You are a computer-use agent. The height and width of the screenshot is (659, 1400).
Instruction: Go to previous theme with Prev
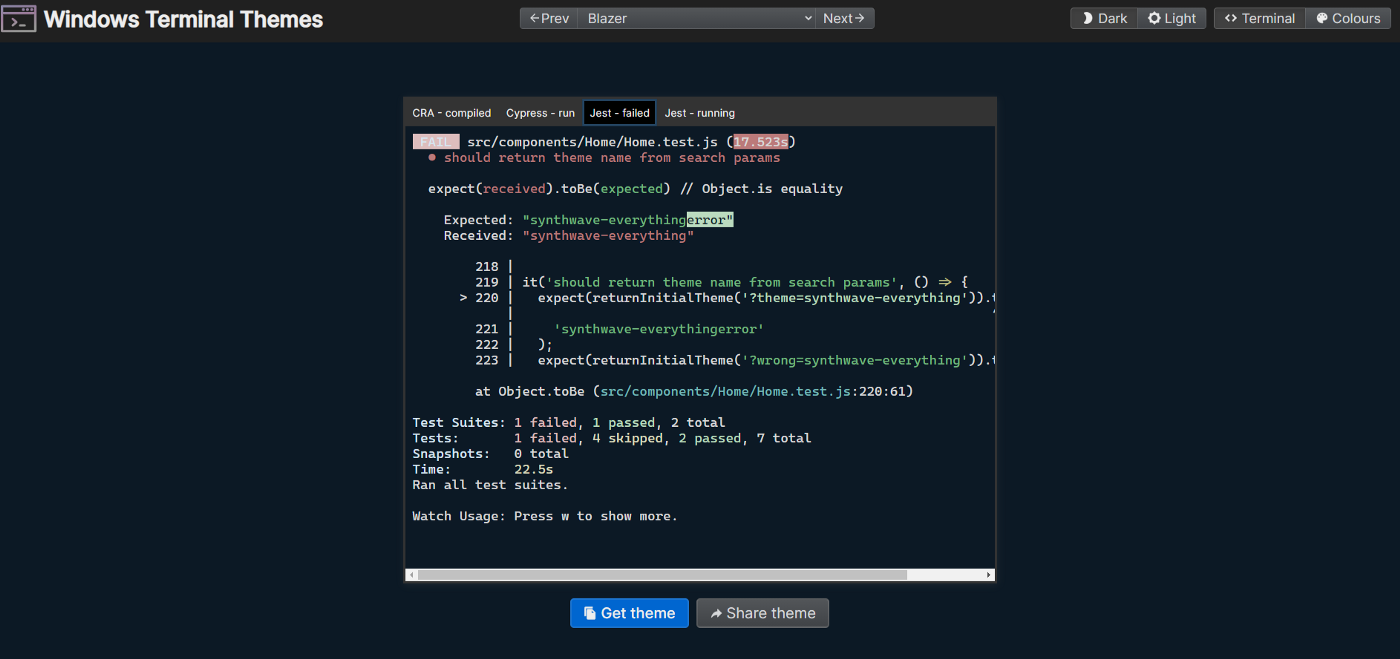(x=549, y=18)
